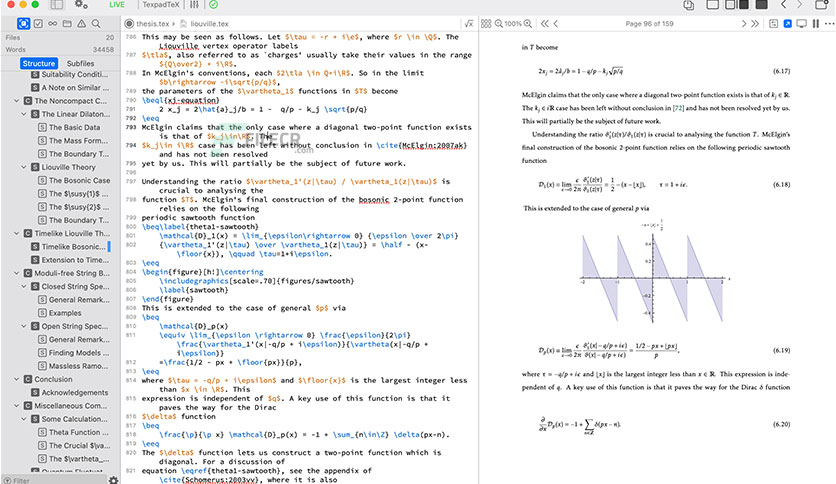Jump to last PDF page
836x484 pixels.
click(x=755, y=23)
